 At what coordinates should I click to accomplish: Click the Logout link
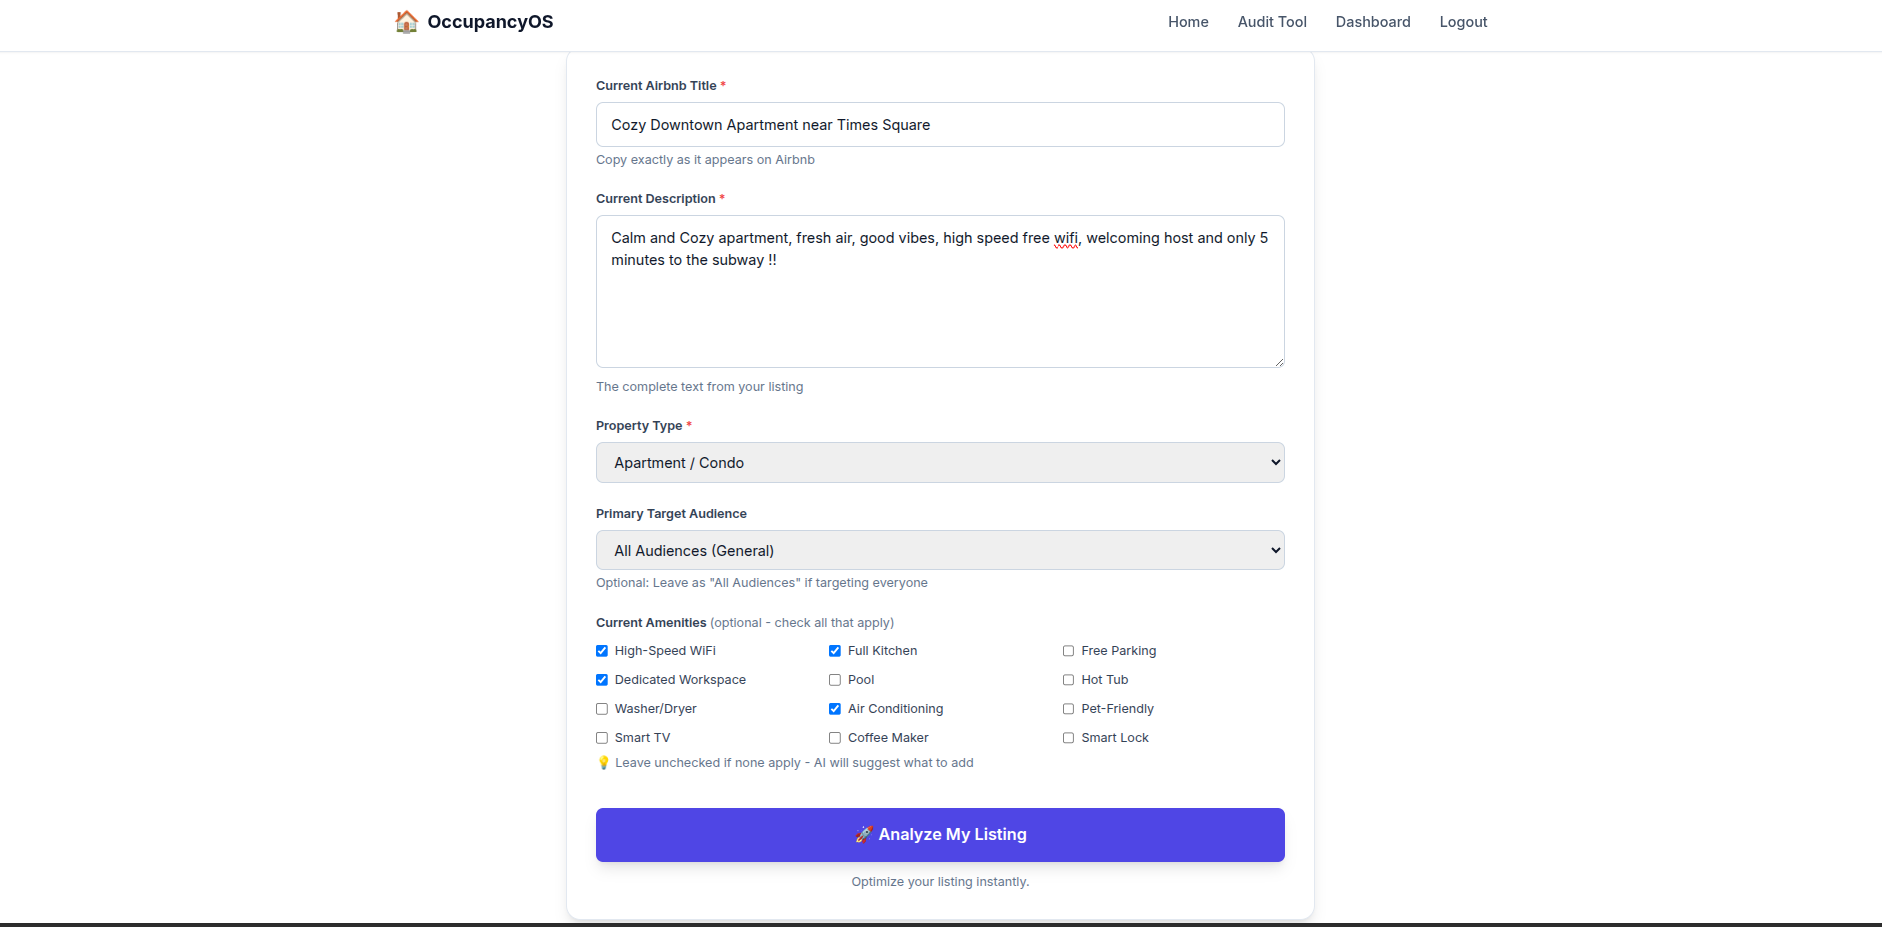pos(1462,21)
